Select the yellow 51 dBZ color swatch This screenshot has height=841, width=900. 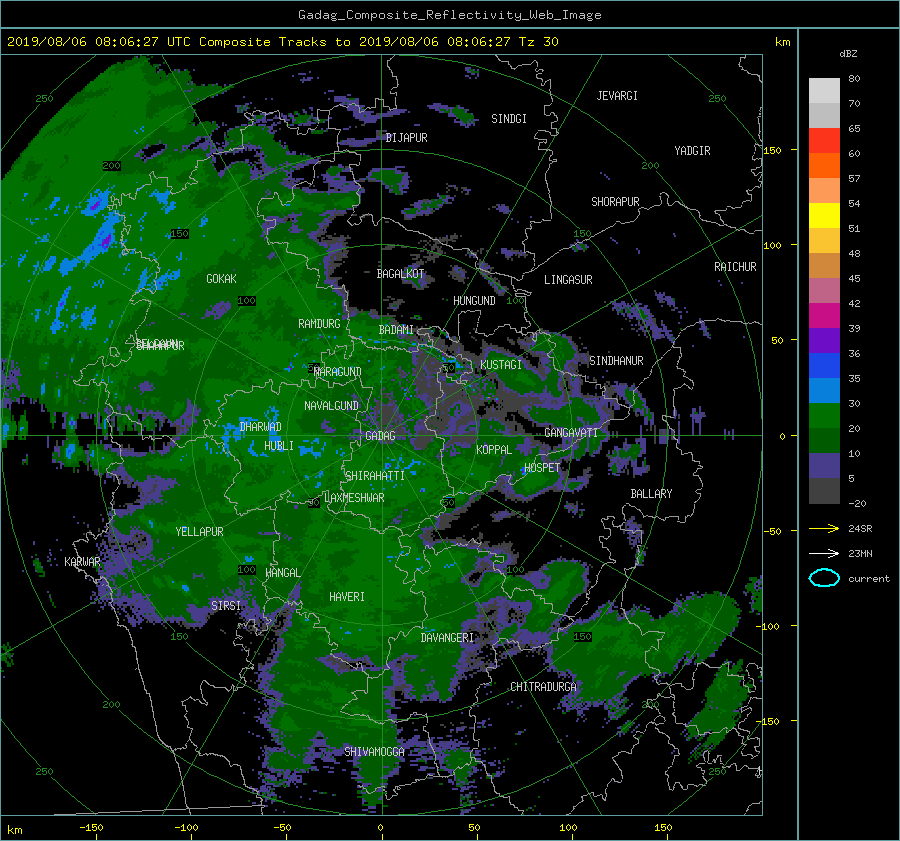[x=824, y=216]
